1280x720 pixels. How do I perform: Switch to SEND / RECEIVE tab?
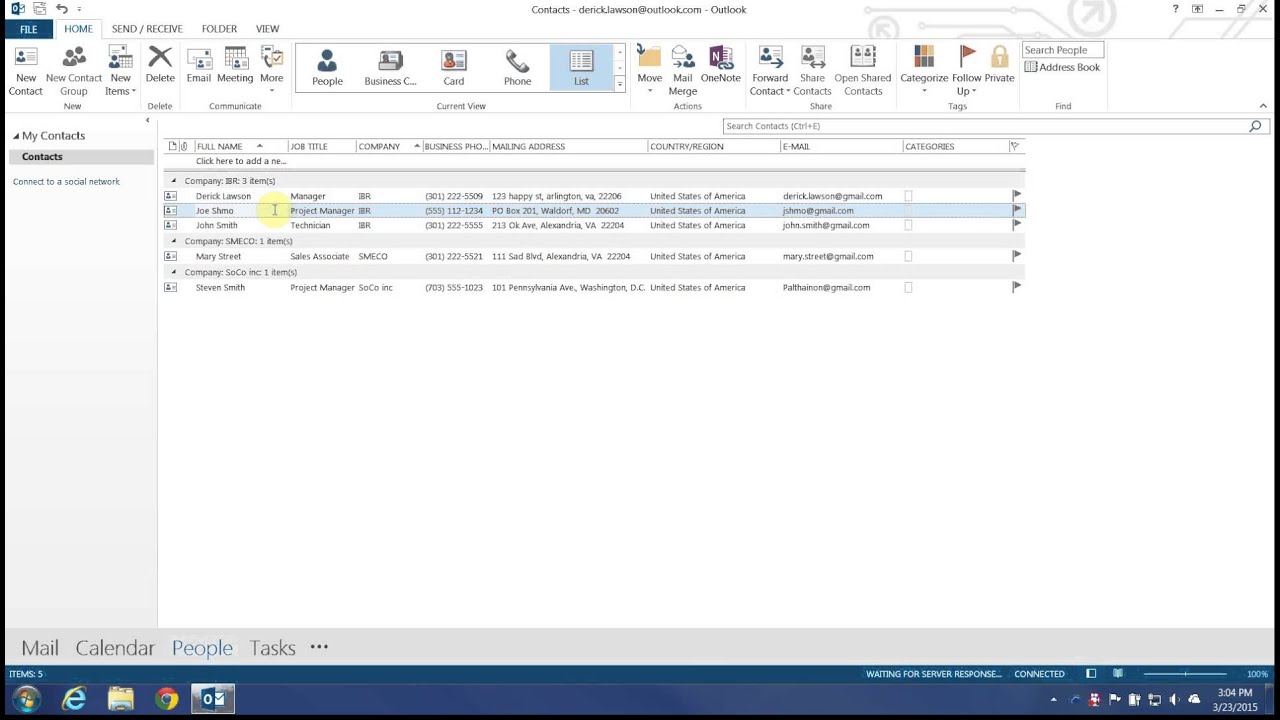pos(147,29)
